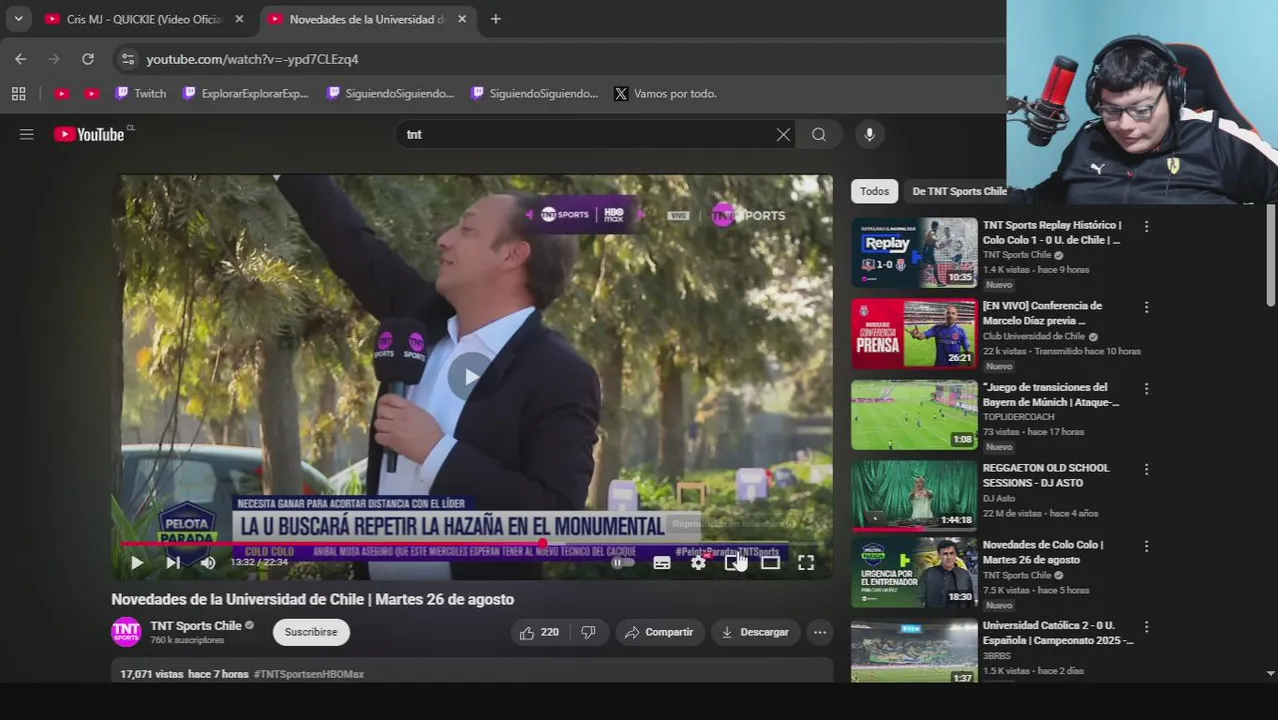Clear the search text with X
The height and width of the screenshot is (720, 1278).
pos(783,134)
